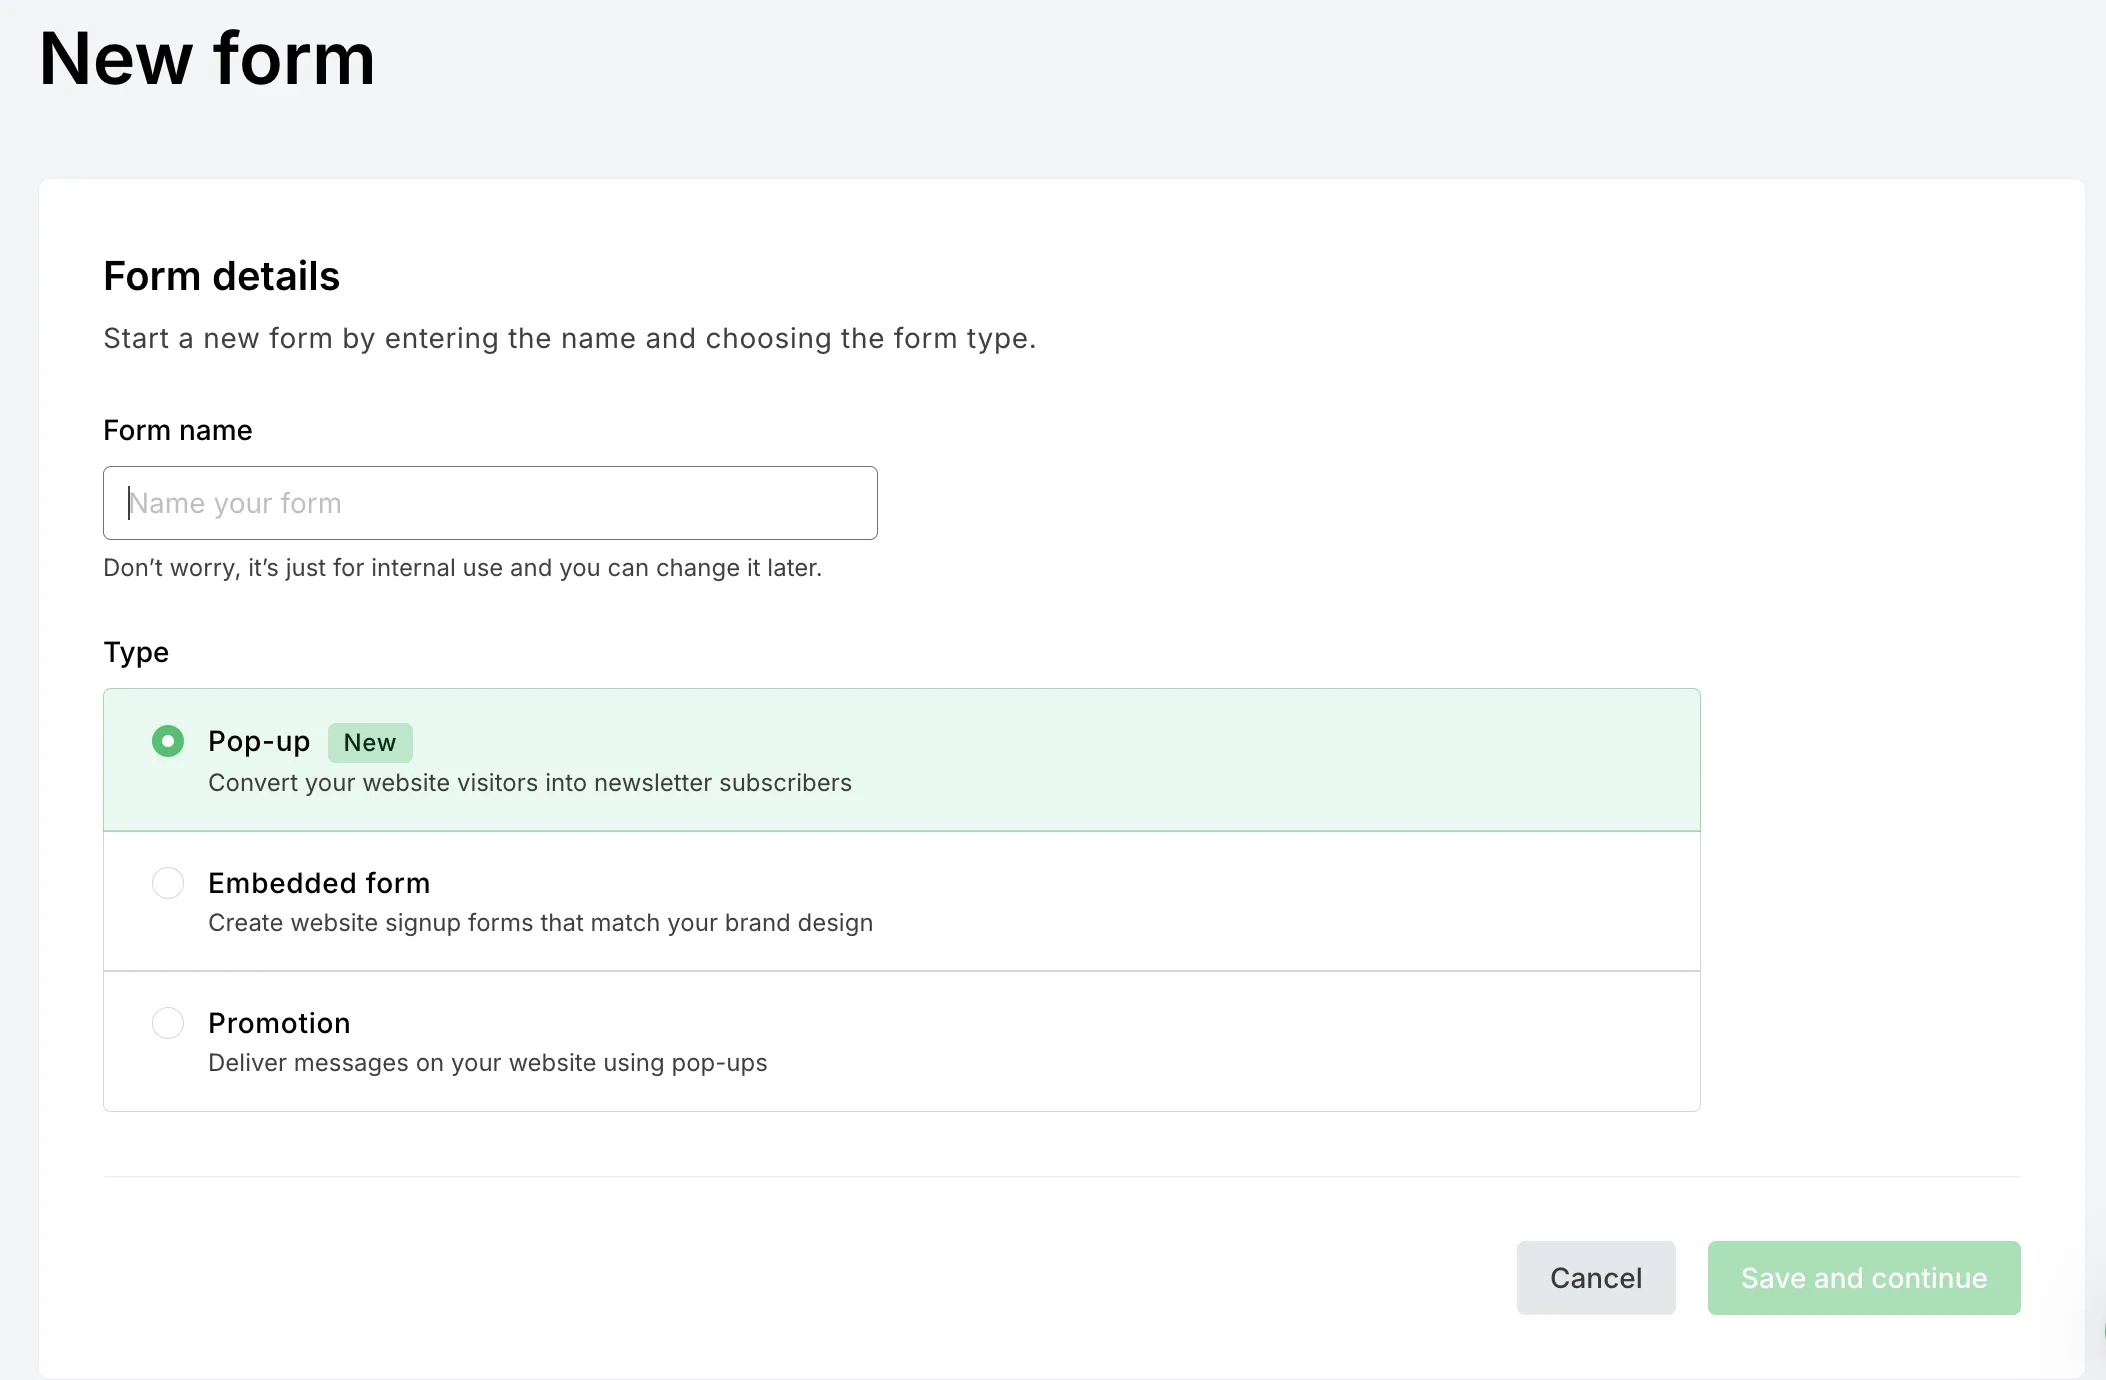Click 'Deliver messages on your website' description

(488, 1063)
